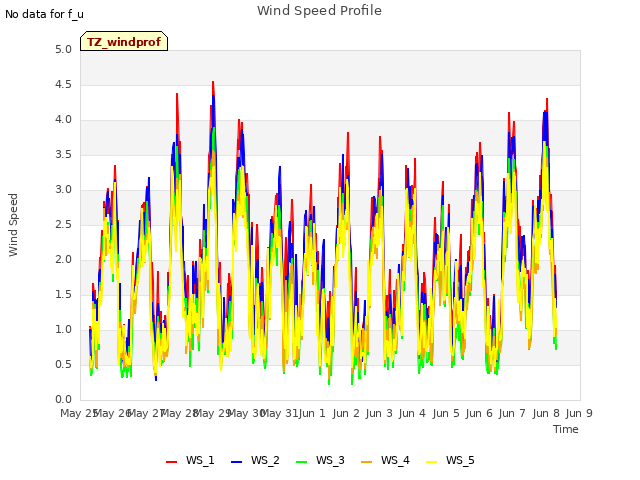Click the Jun 2 x-axis date label
Image resolution: width=640 pixels, height=480 pixels.
pyautogui.click(x=346, y=413)
